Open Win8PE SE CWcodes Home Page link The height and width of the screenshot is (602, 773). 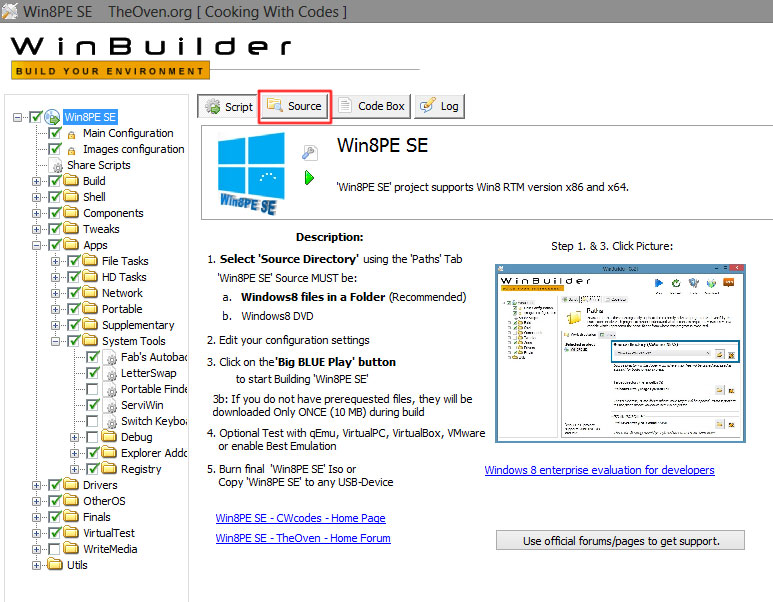pyautogui.click(x=300, y=518)
